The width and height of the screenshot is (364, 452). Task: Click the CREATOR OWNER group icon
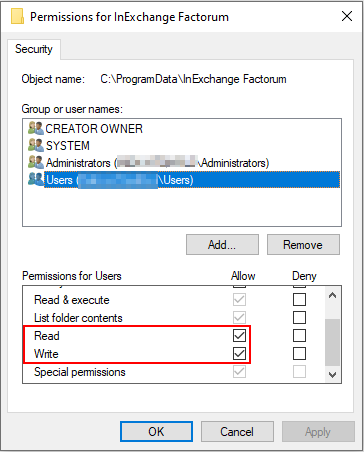coord(36,128)
